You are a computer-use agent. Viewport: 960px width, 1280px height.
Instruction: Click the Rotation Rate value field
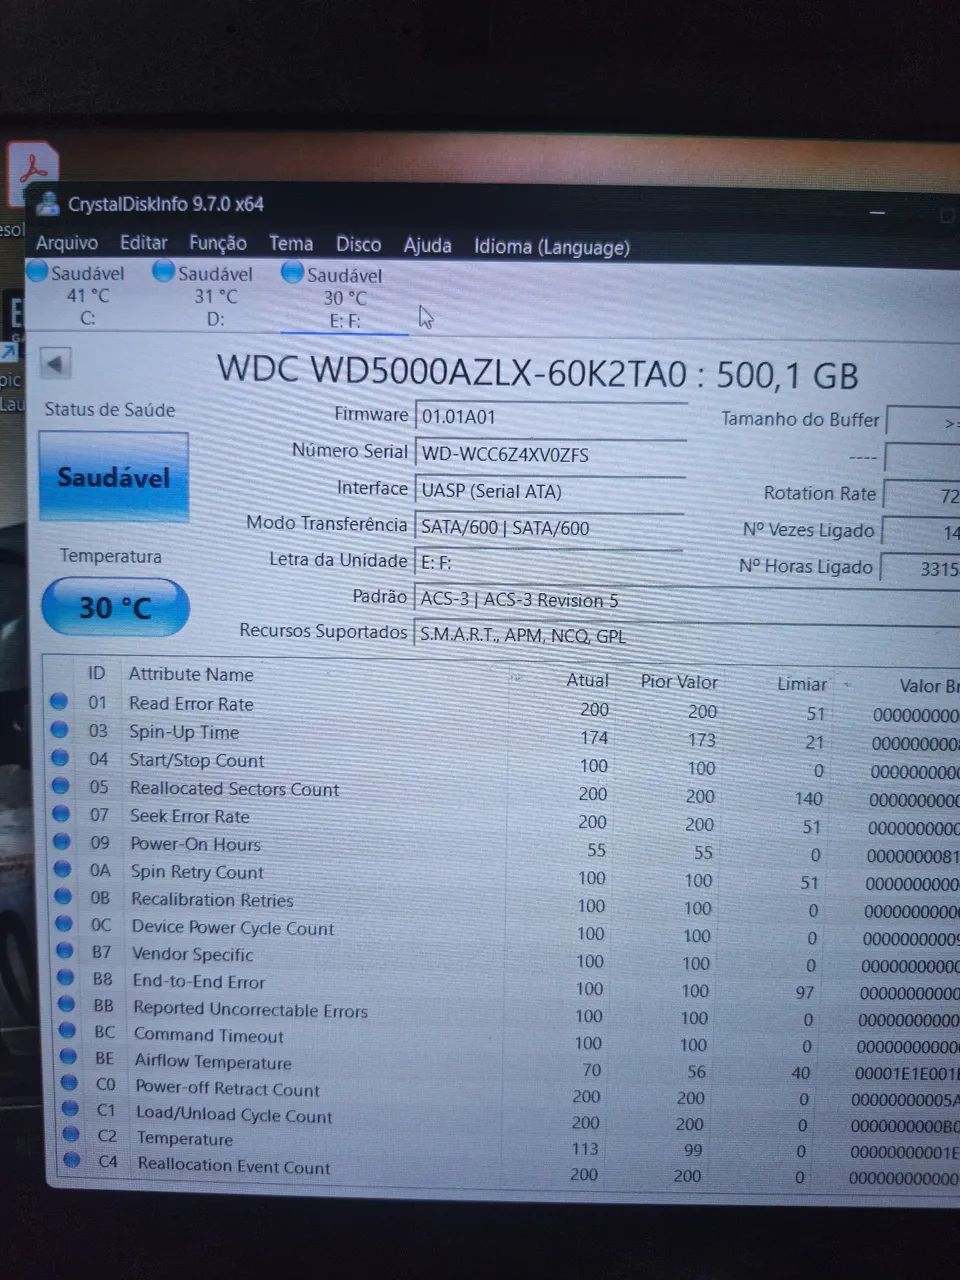(924, 495)
